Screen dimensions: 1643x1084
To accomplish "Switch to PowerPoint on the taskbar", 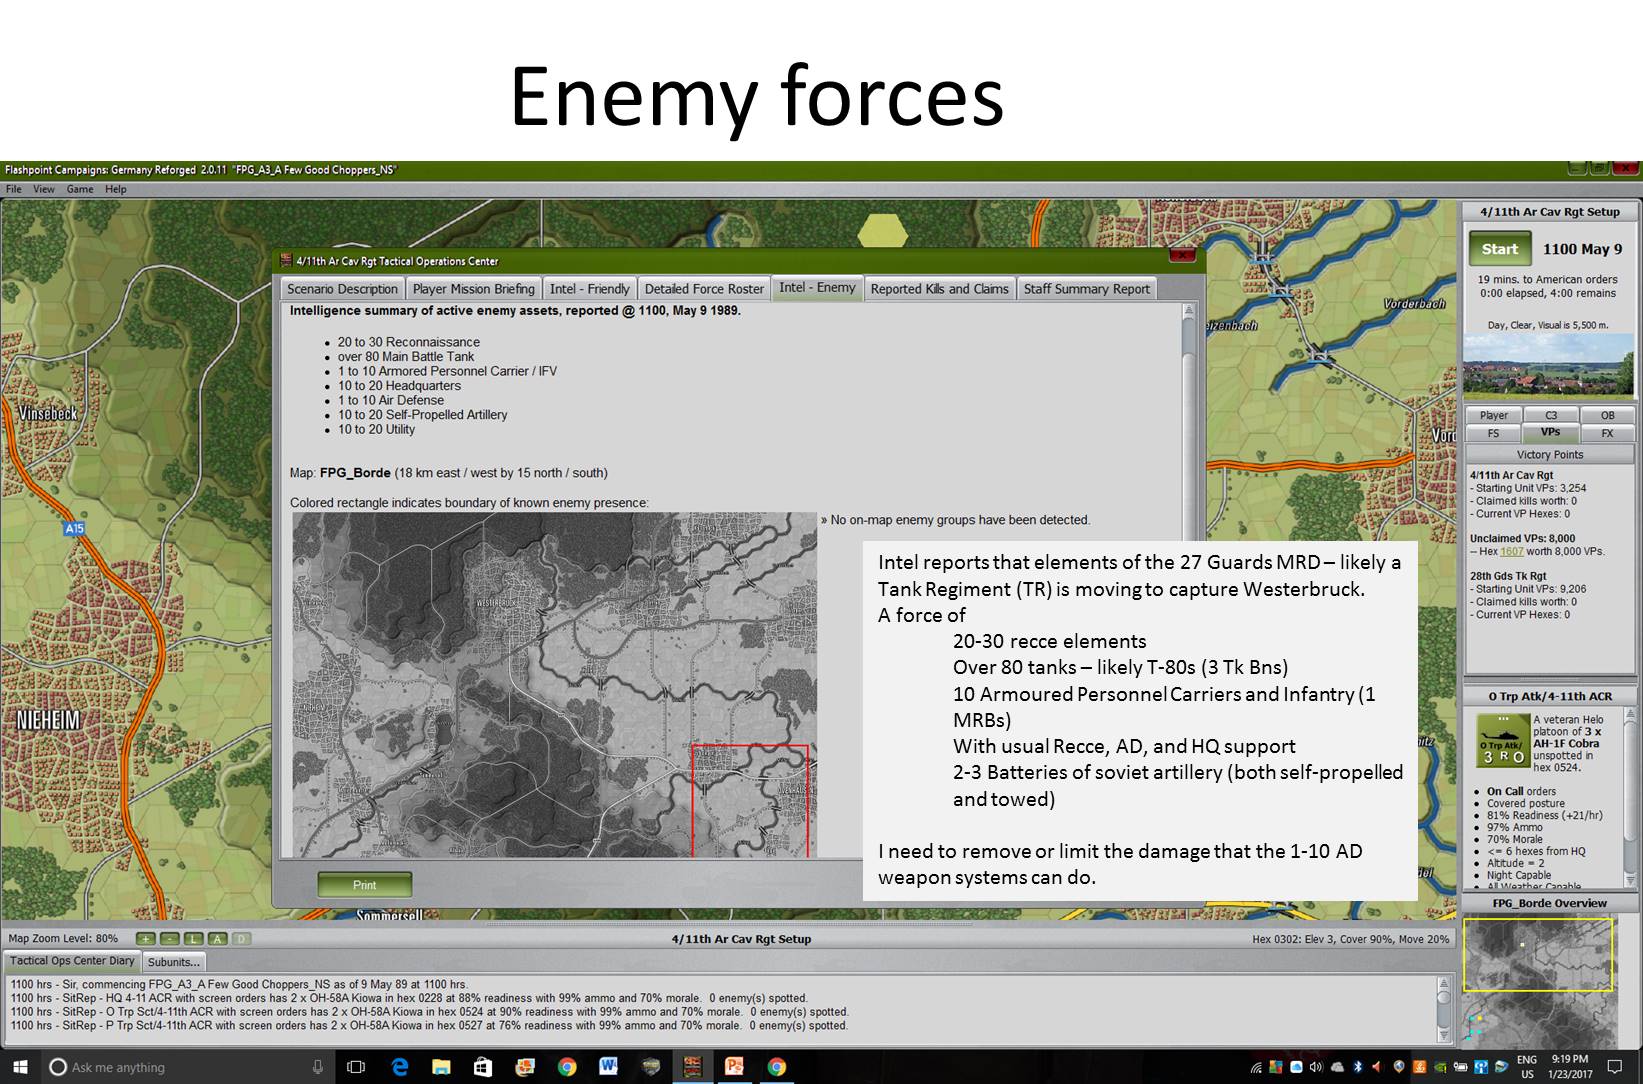I will click(734, 1067).
